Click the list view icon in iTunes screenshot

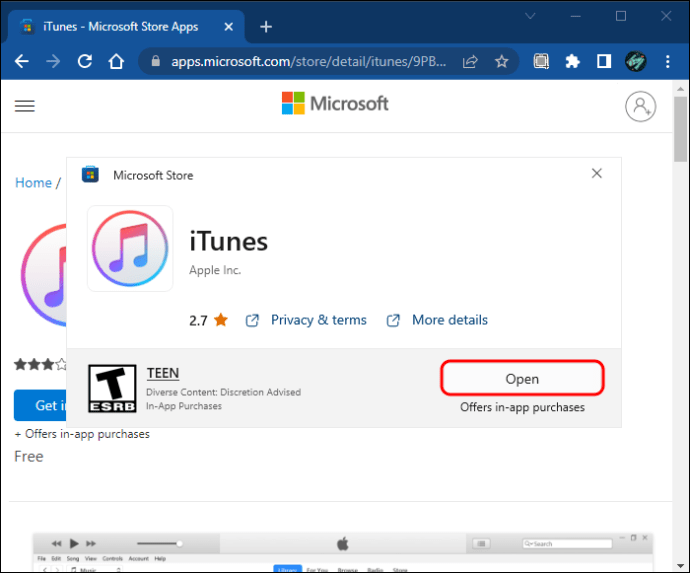point(481,544)
